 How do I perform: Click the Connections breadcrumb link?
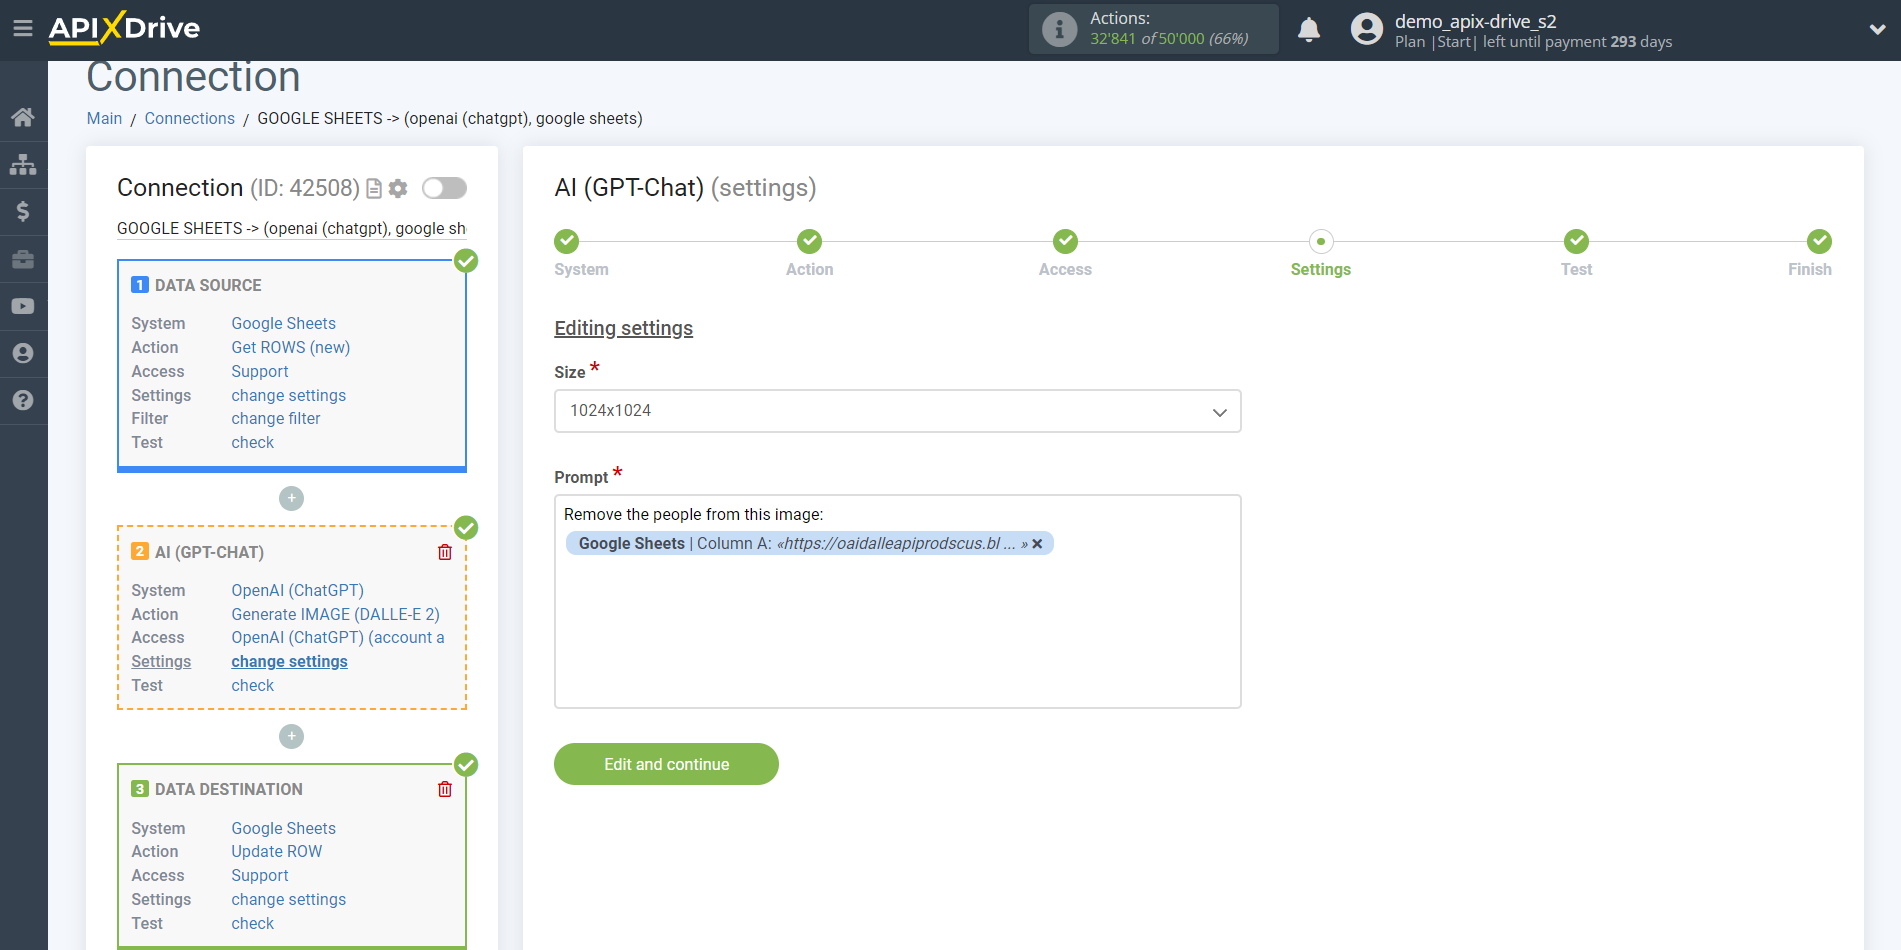189,118
